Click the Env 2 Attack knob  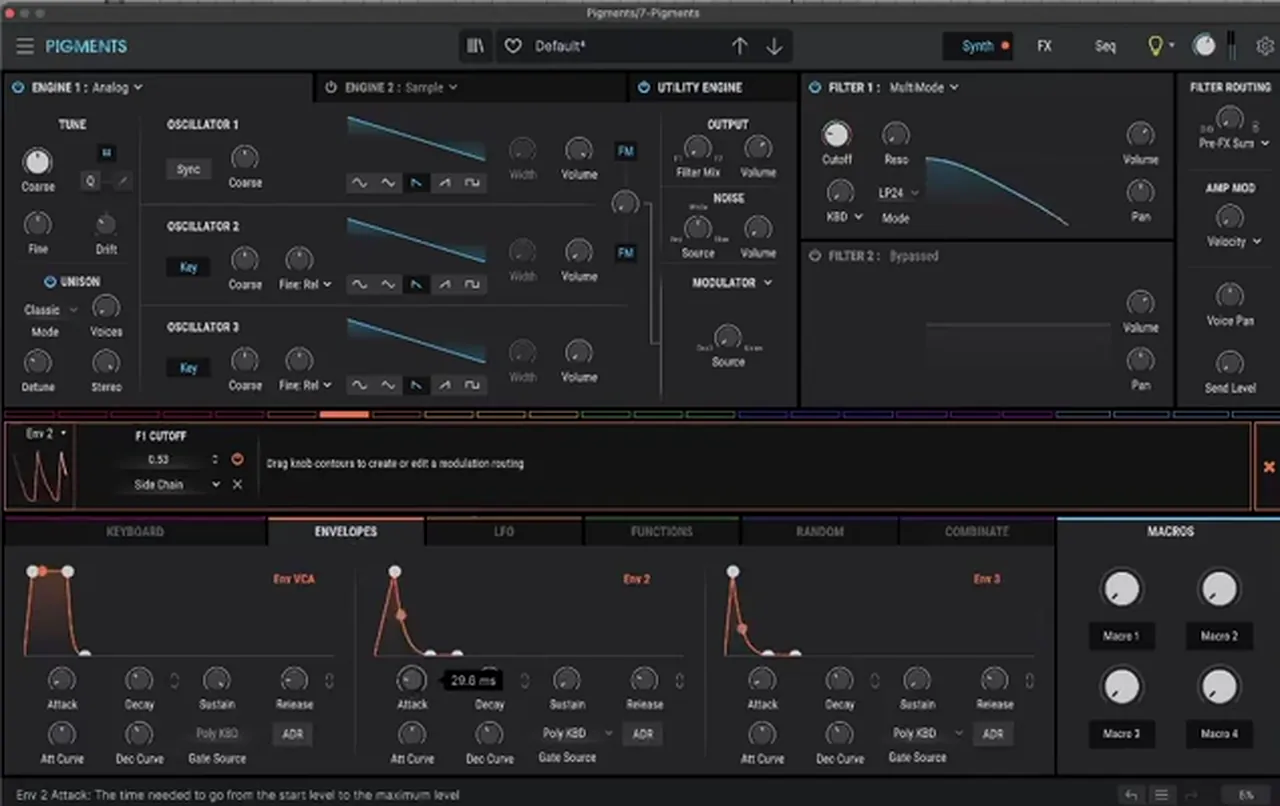(x=412, y=680)
